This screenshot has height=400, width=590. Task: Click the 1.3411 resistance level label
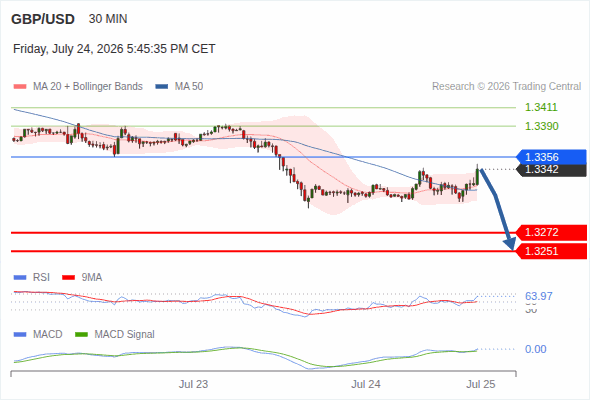[x=541, y=107]
